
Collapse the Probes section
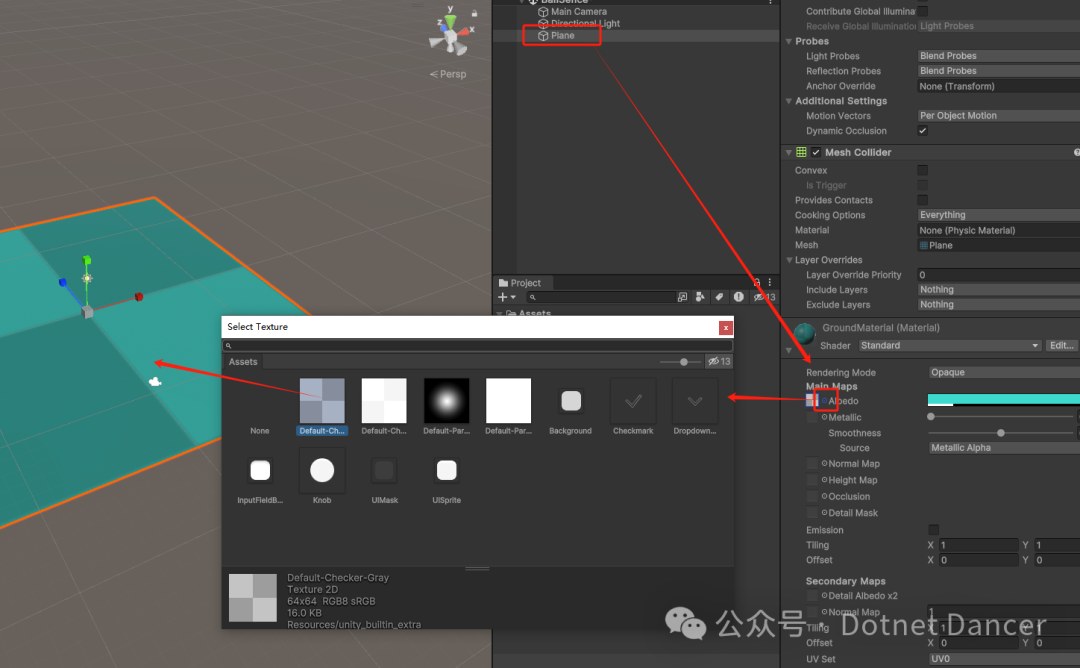[789, 41]
